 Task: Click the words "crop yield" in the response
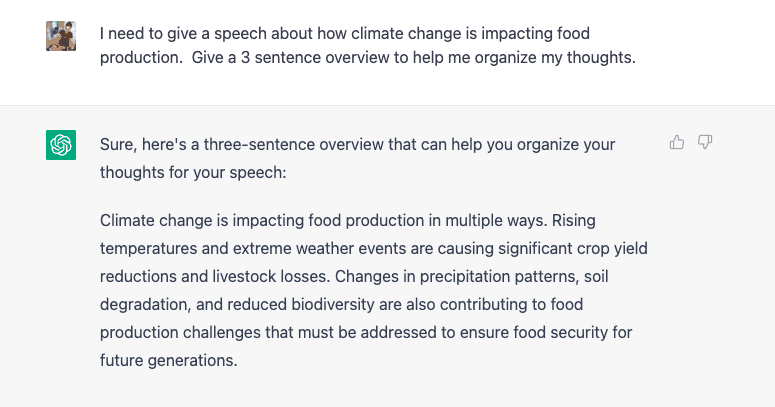pyautogui.click(x=611, y=247)
